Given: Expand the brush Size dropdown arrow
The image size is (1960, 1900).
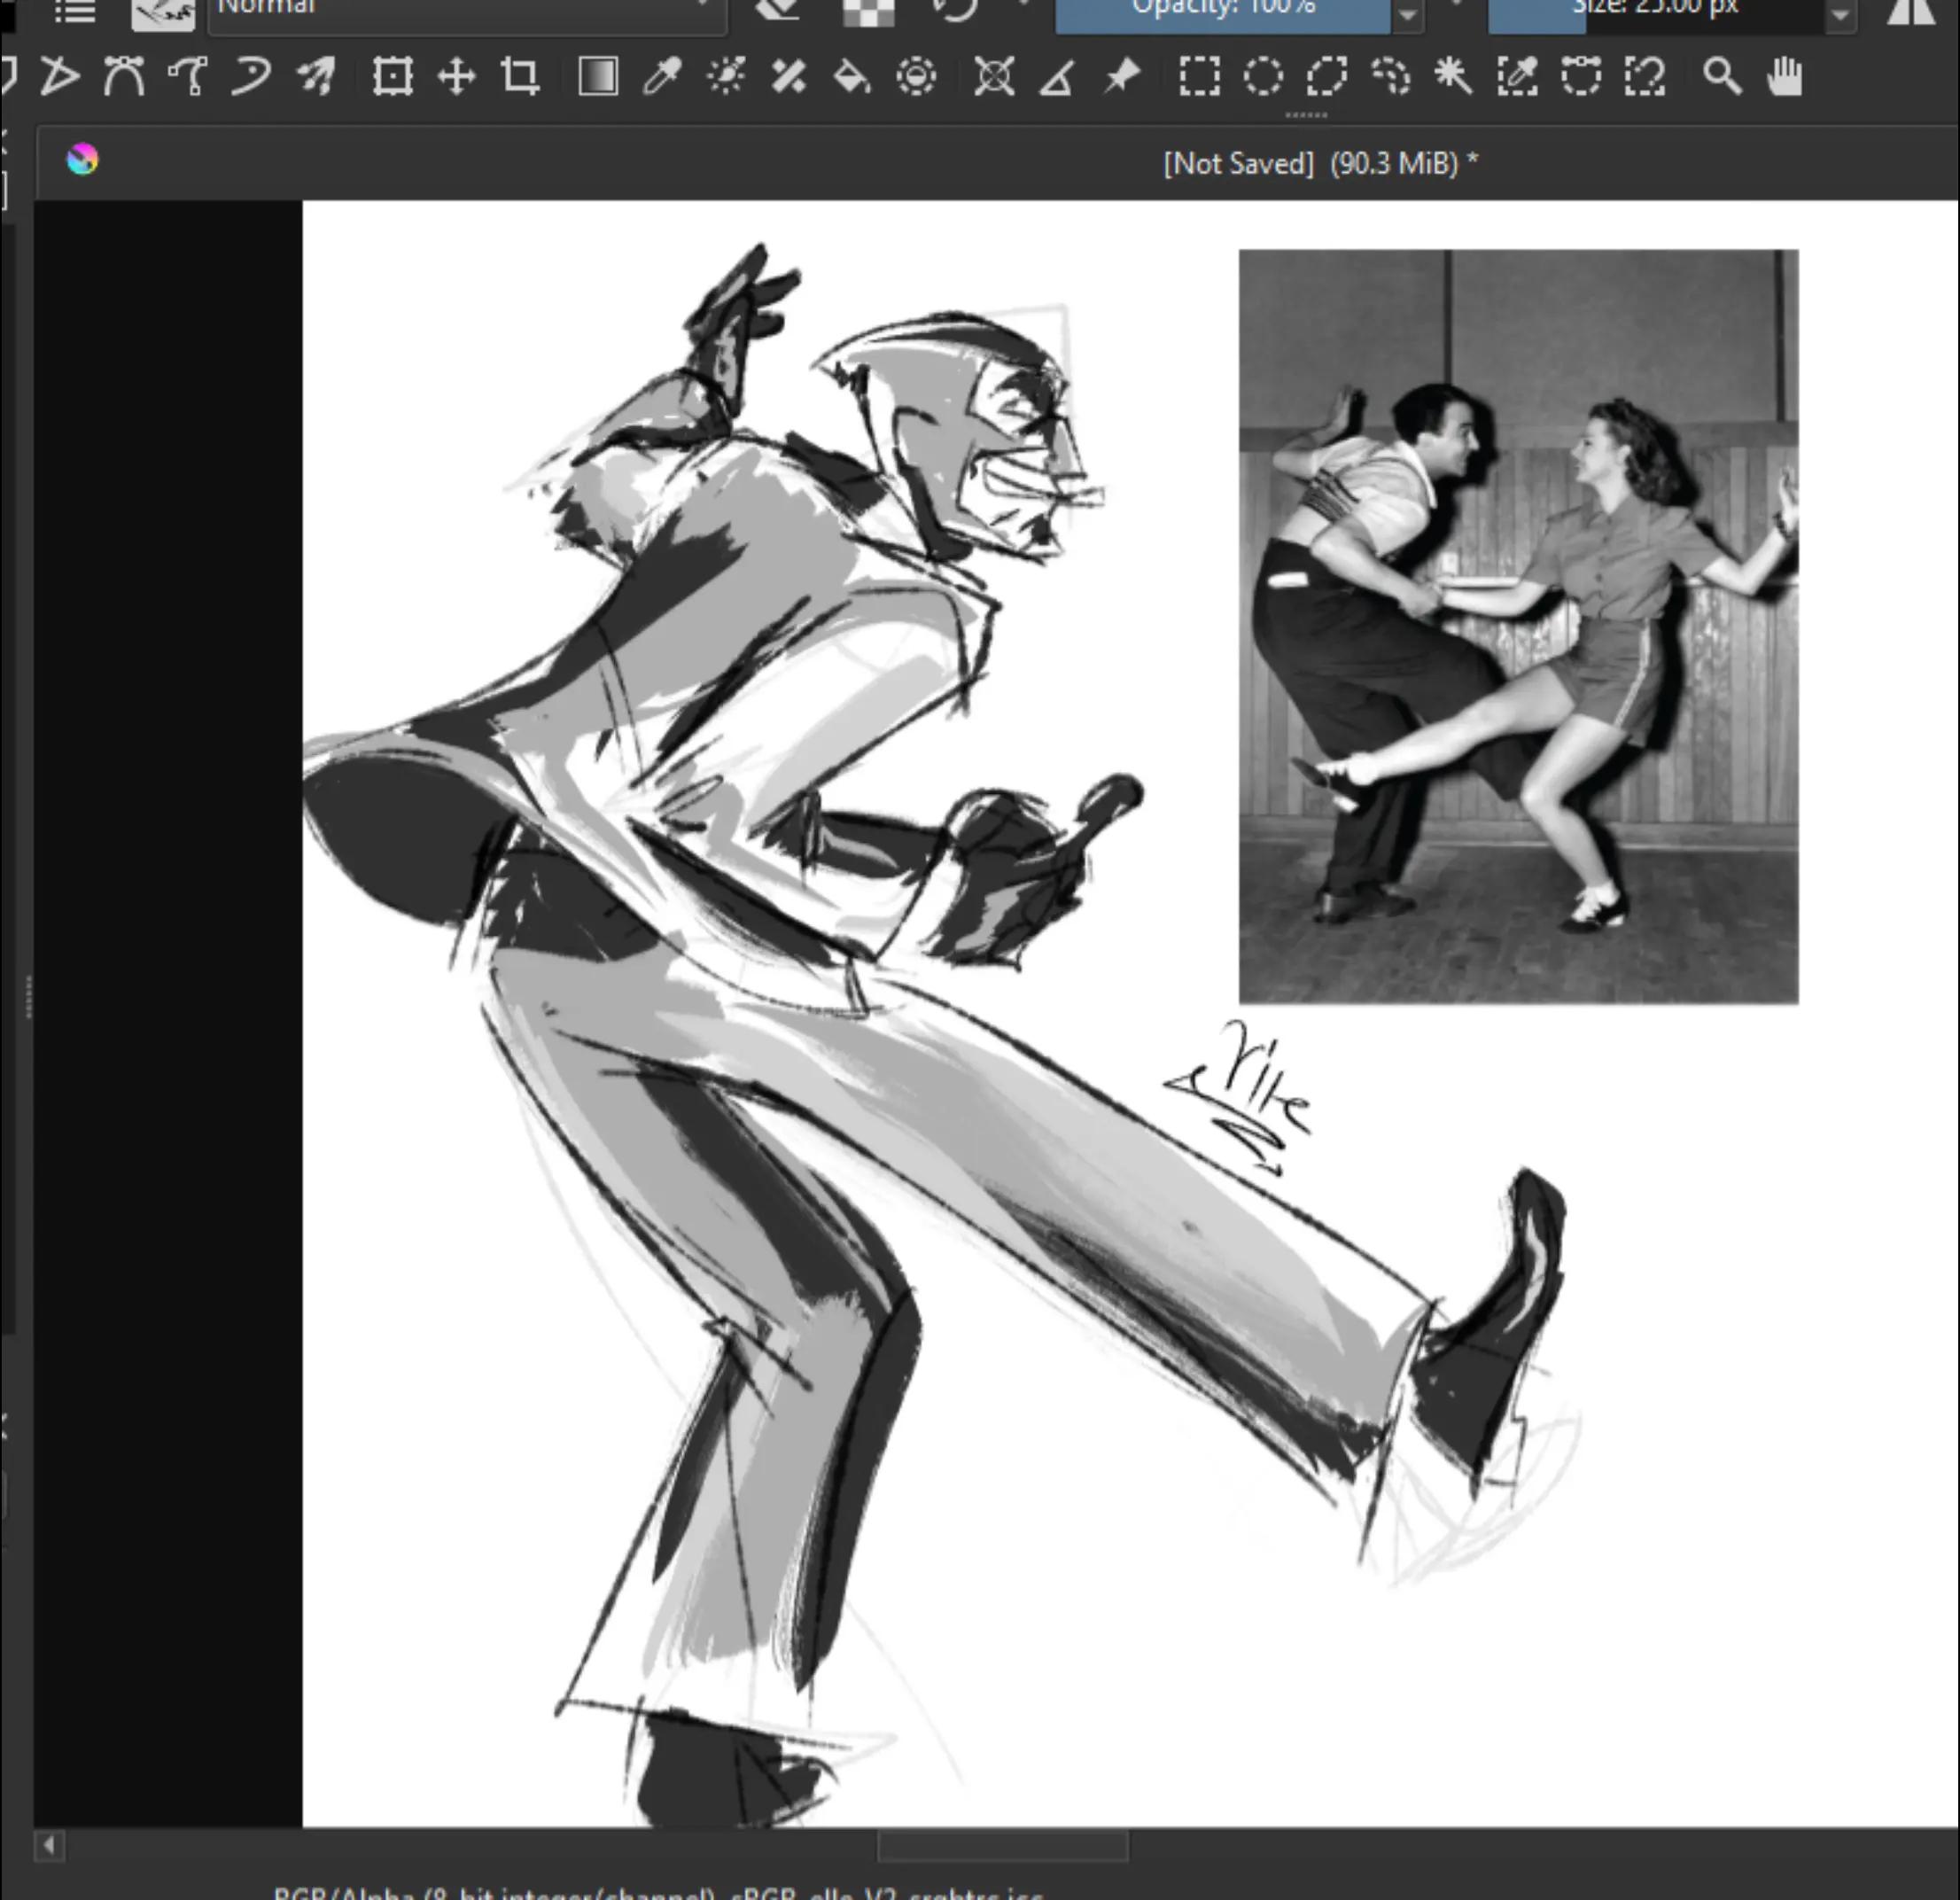Looking at the screenshot, I should [x=1841, y=14].
